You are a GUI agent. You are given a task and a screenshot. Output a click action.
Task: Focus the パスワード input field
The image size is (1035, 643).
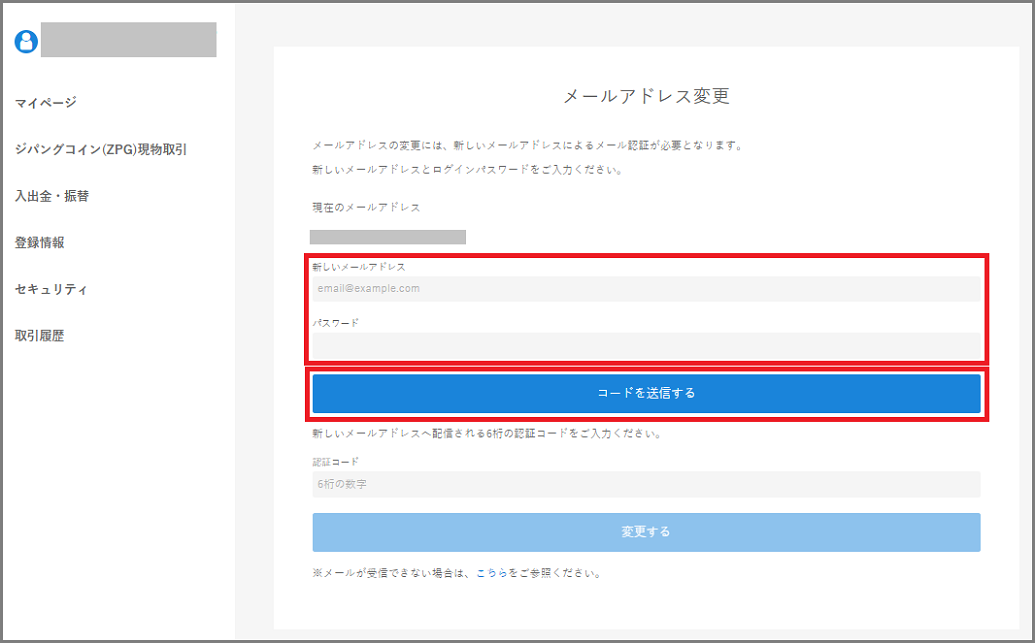646,345
